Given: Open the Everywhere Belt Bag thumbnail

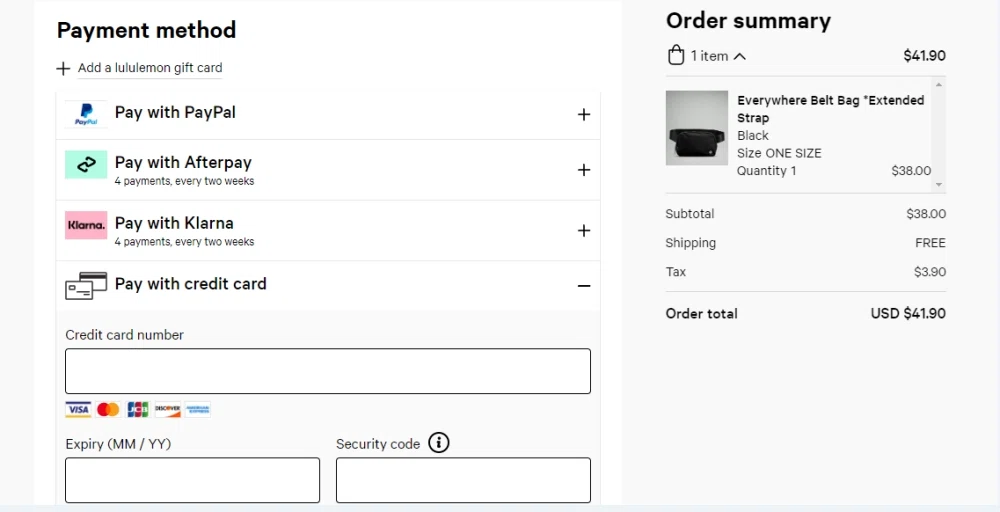Looking at the screenshot, I should coord(697,128).
